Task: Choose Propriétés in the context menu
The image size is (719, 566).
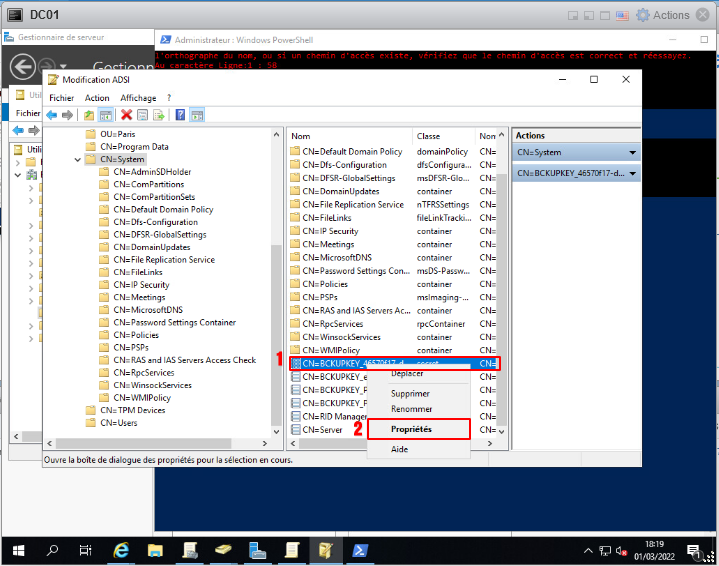Action: 411,429
